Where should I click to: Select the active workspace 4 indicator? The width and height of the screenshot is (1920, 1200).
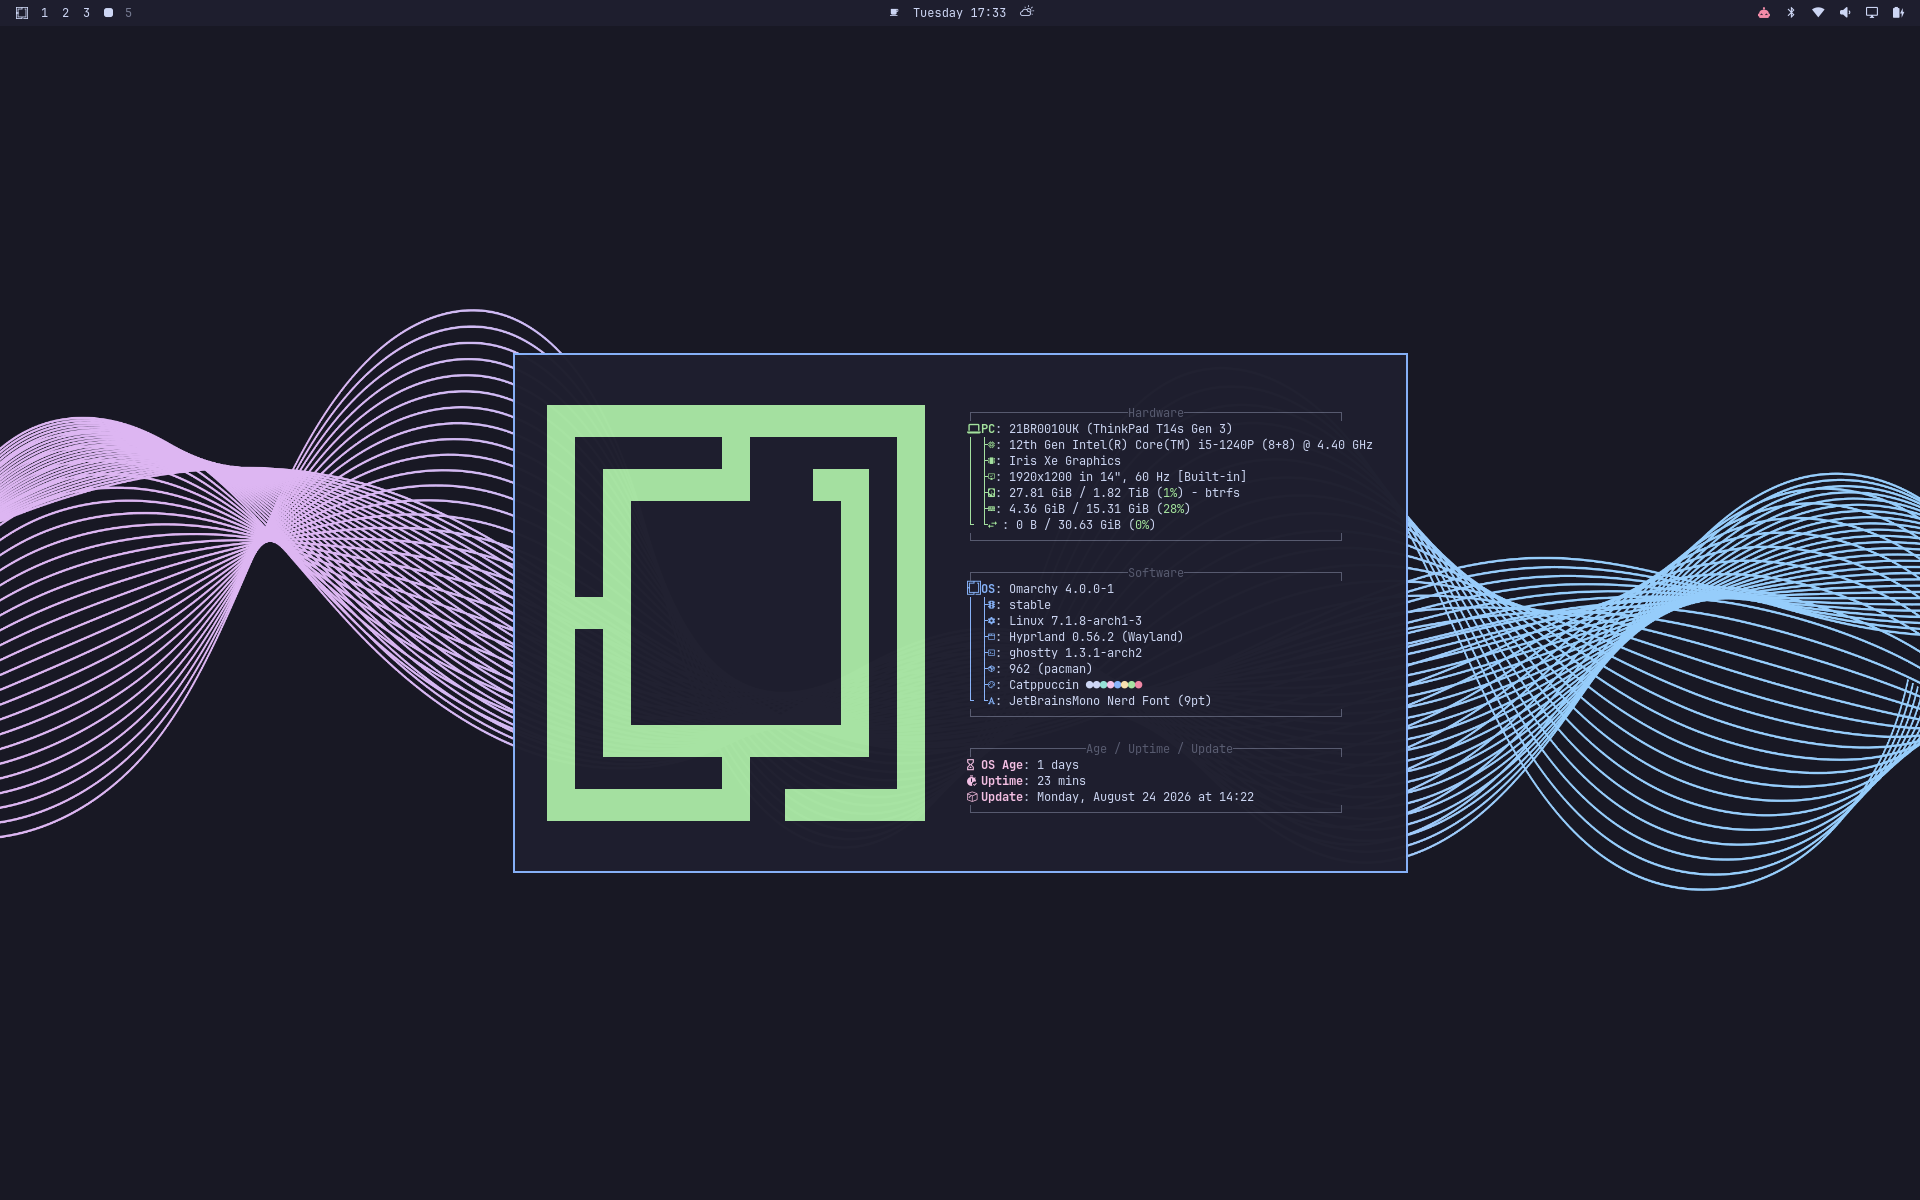pyautogui.click(x=108, y=13)
